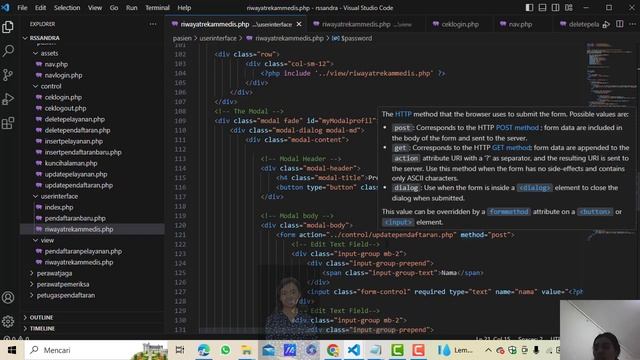
Task: Open the Explorer view in activity bar
Action: (8, 27)
